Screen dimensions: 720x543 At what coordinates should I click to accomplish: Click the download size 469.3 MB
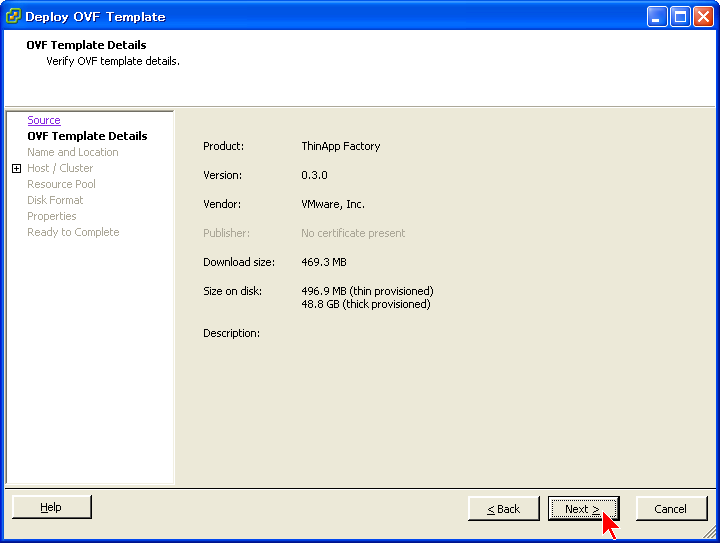point(324,262)
